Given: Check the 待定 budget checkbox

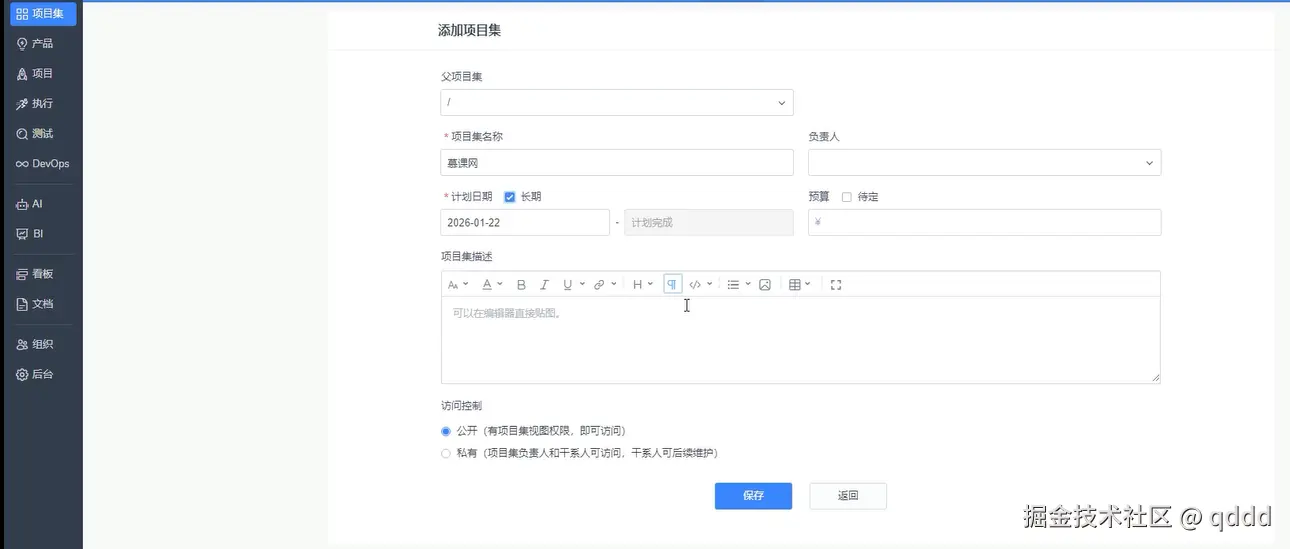Looking at the screenshot, I should (847, 197).
